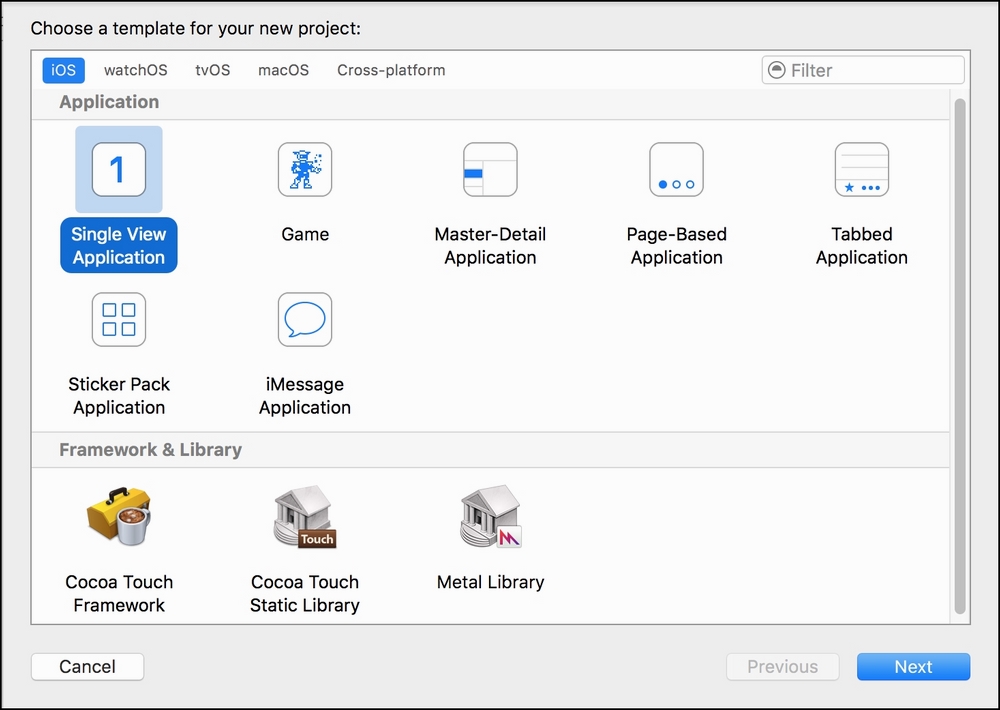Click the 'Sticker Pack Application' label
This screenshot has height=710, width=1000.
[119, 396]
